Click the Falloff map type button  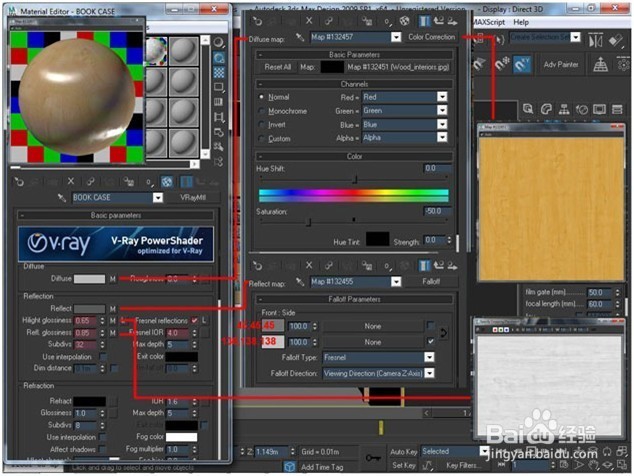[x=431, y=281]
